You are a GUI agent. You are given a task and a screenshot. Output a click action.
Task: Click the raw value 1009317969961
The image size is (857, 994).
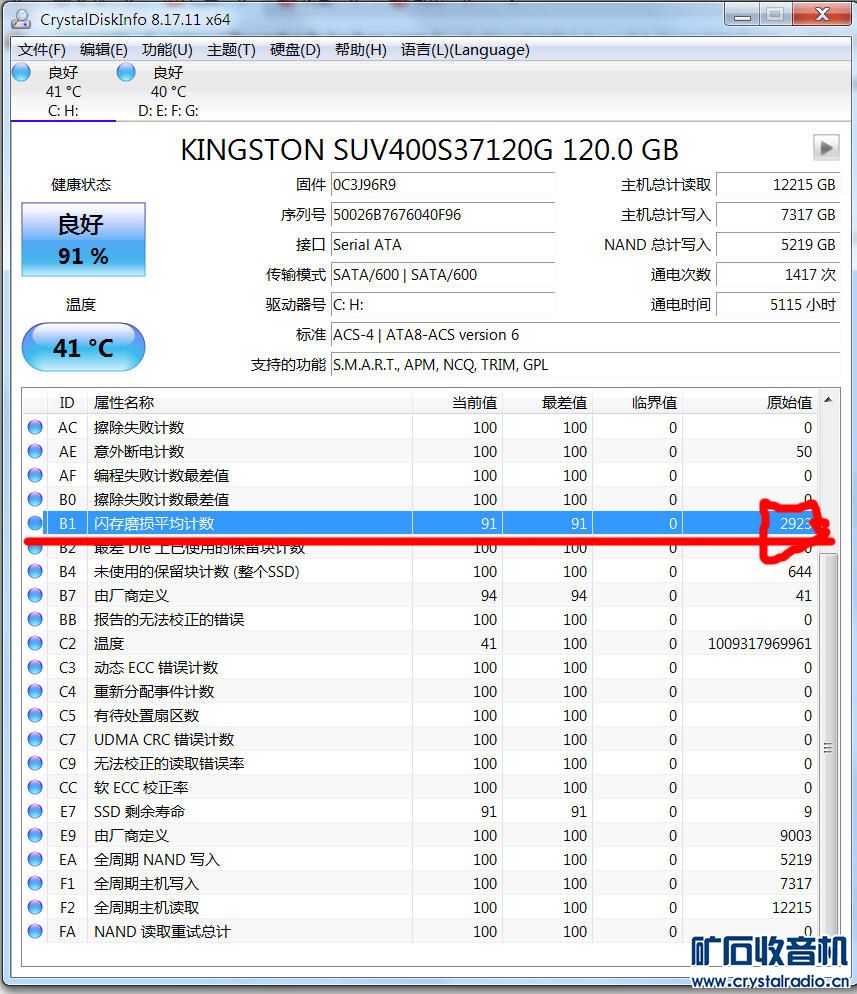(x=759, y=643)
